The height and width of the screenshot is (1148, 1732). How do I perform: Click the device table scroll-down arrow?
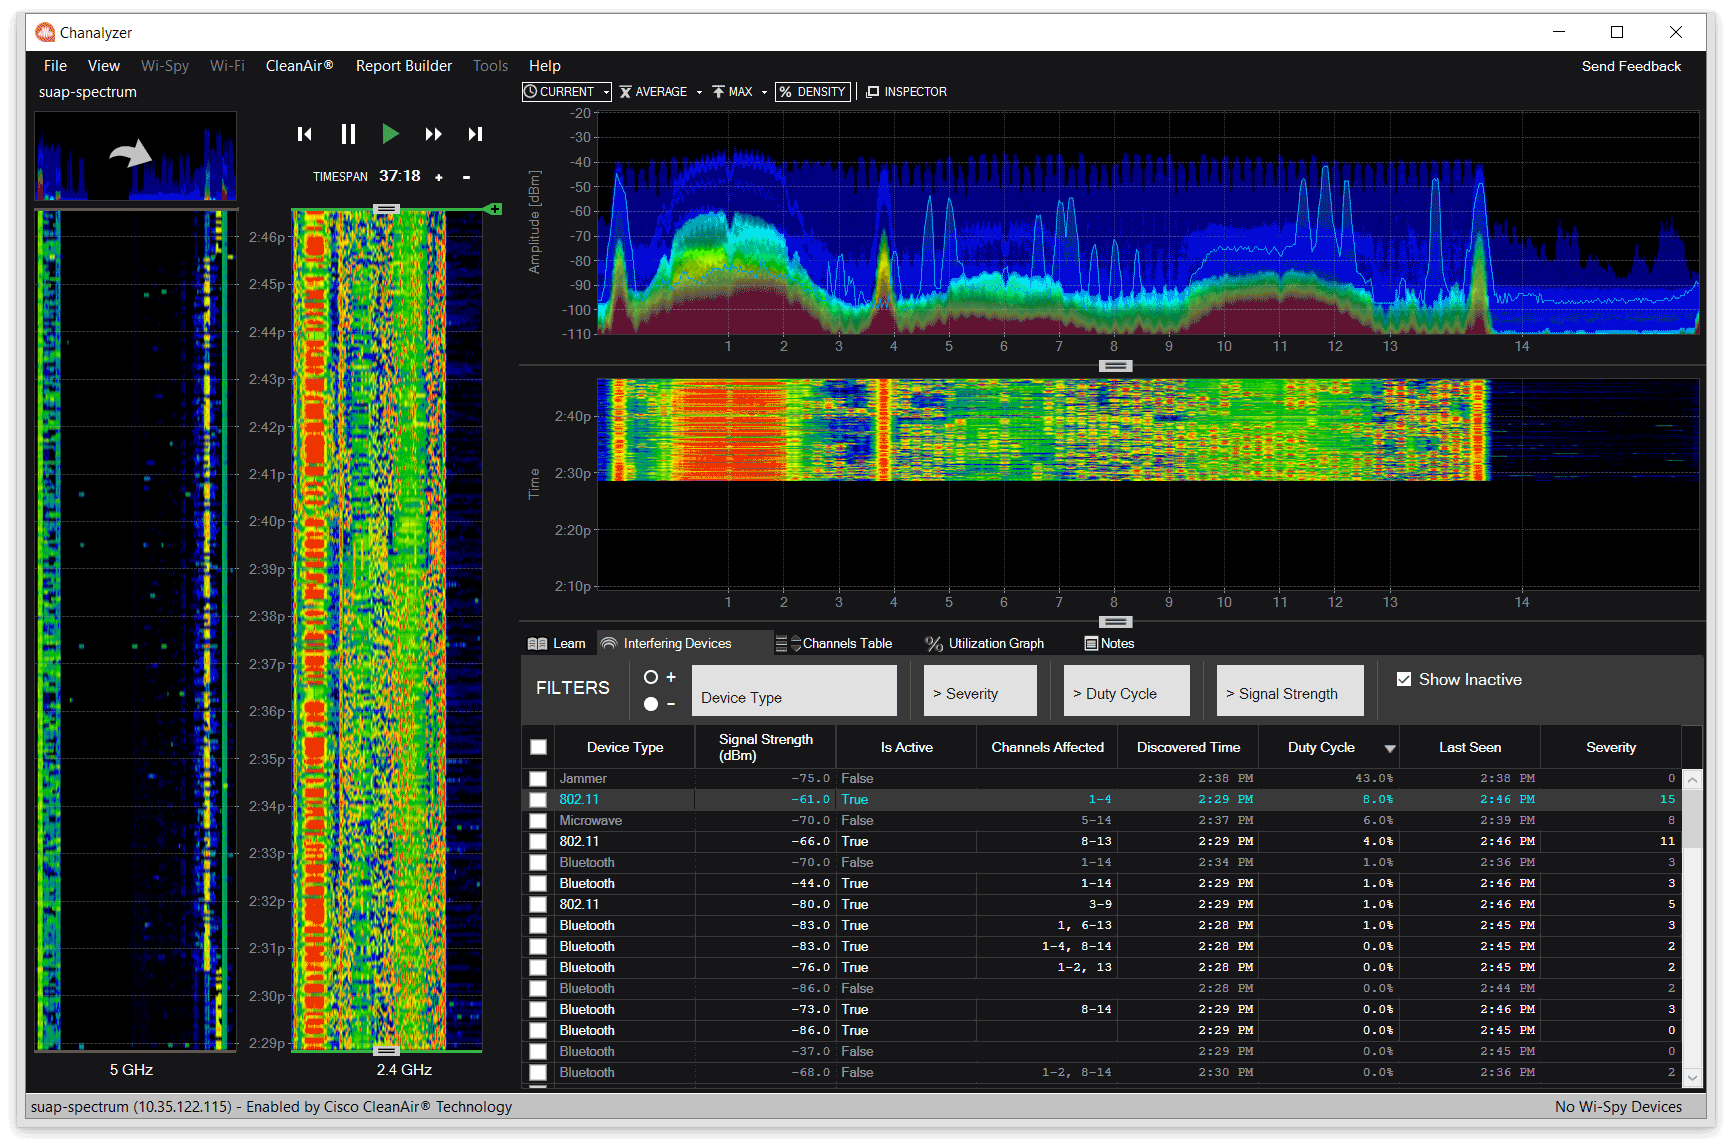[x=1692, y=1077]
